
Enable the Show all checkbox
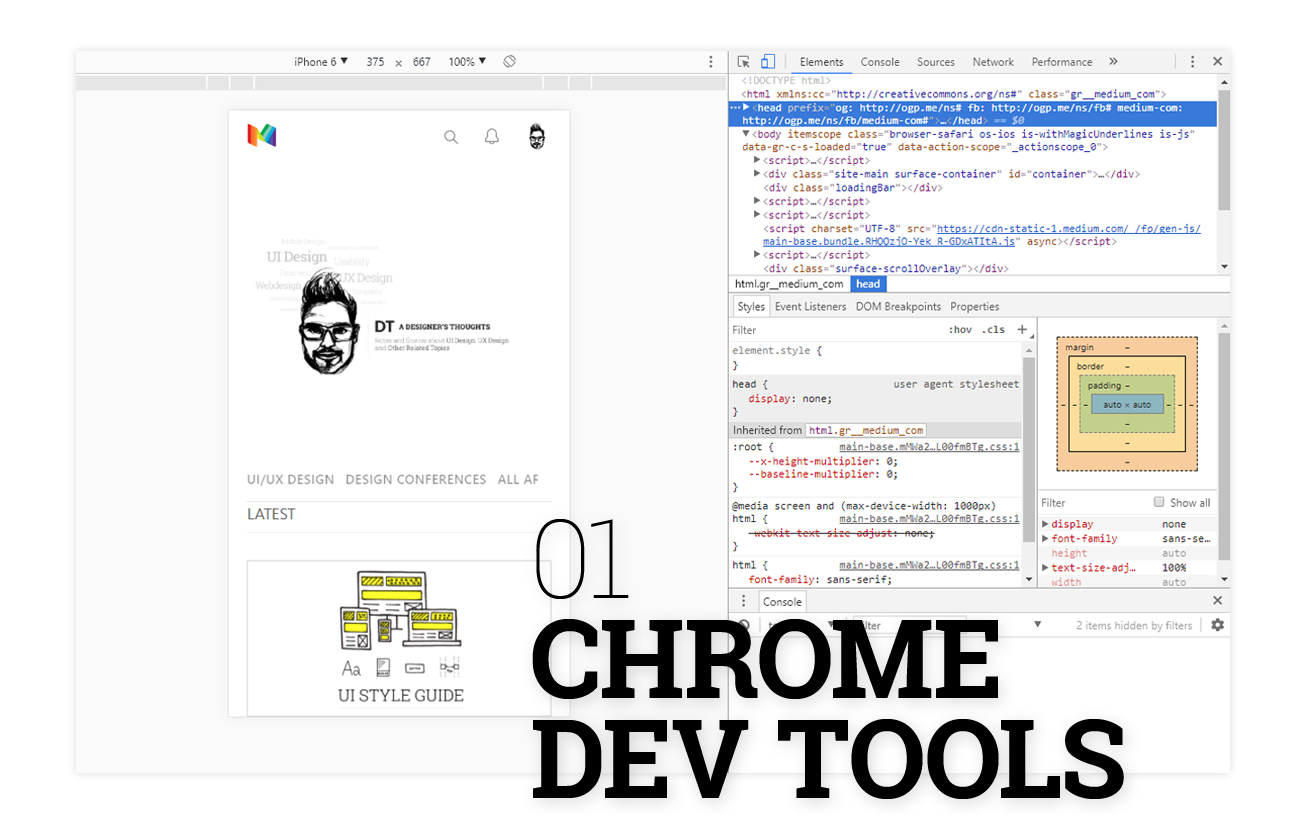(x=1159, y=502)
